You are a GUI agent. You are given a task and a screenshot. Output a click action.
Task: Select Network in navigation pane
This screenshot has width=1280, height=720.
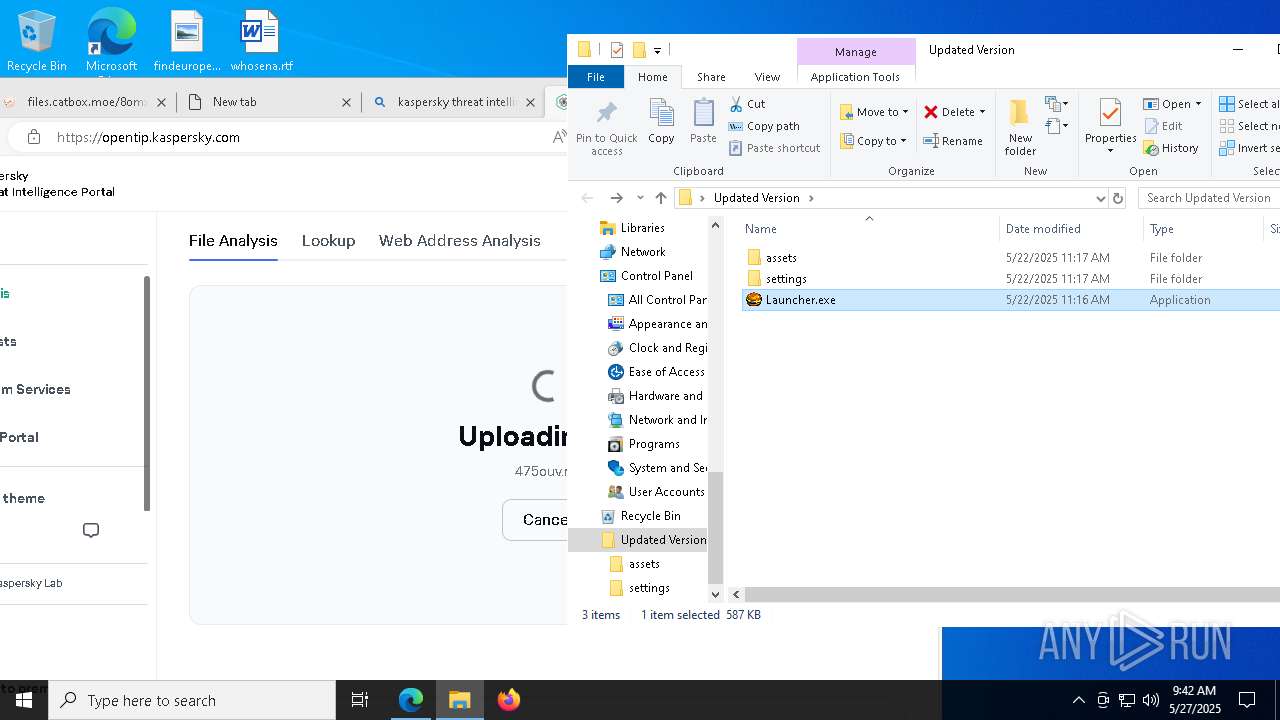642,252
